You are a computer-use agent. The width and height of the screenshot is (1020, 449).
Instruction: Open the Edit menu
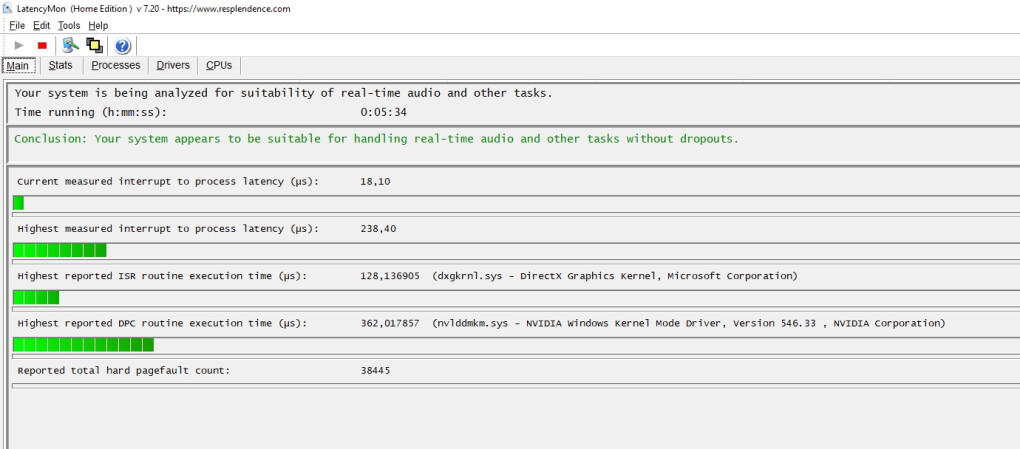[x=41, y=25]
